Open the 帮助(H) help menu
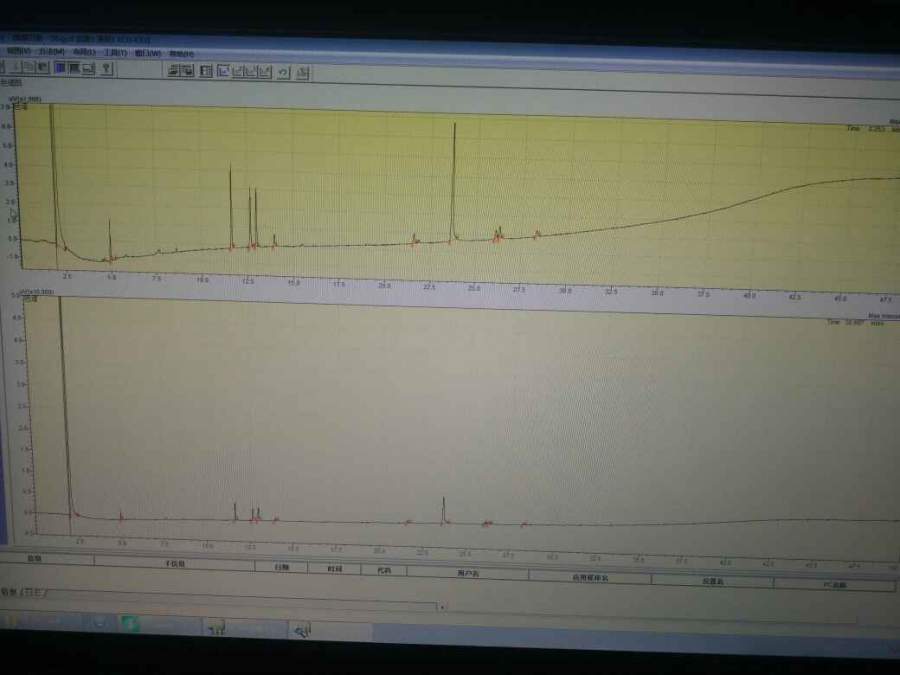This screenshot has height=675, width=900. (181, 53)
